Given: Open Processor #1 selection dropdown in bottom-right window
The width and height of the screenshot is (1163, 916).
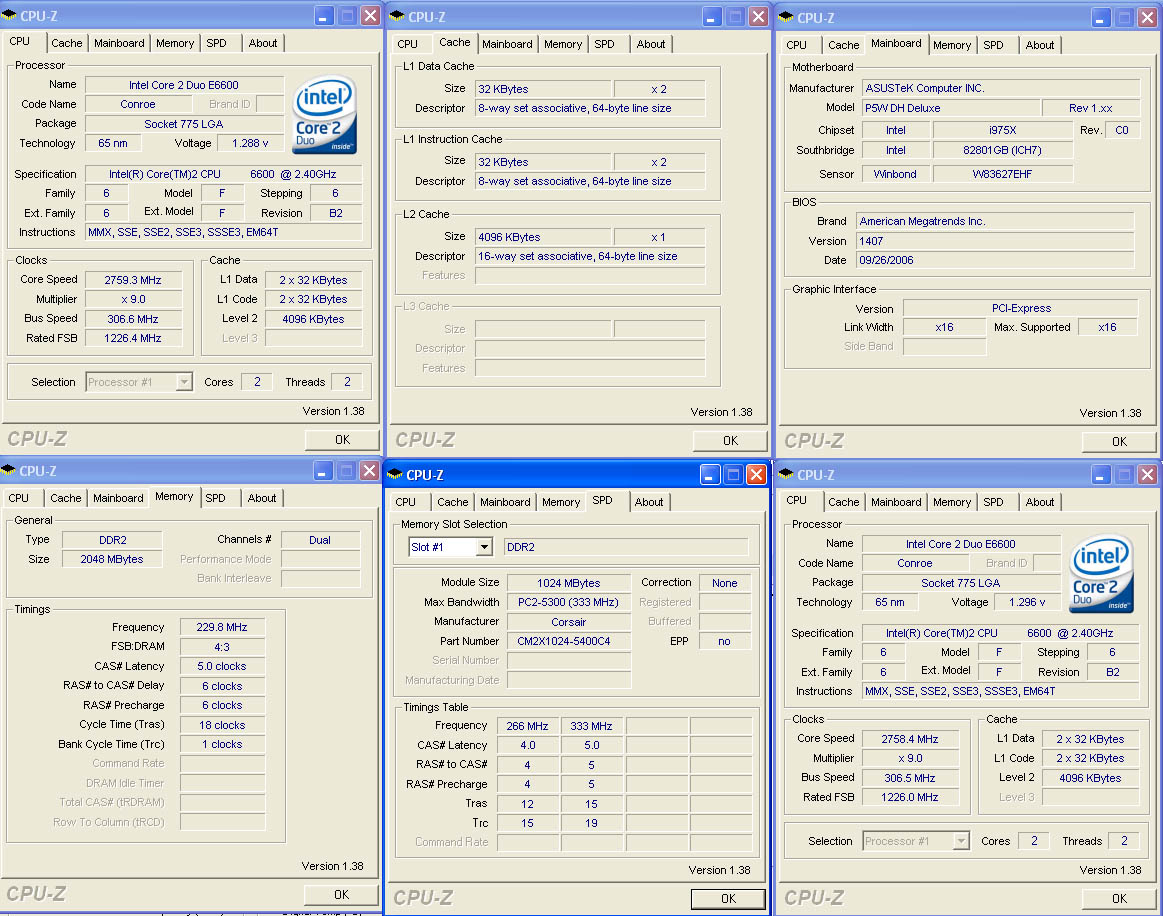Looking at the screenshot, I should tap(961, 841).
